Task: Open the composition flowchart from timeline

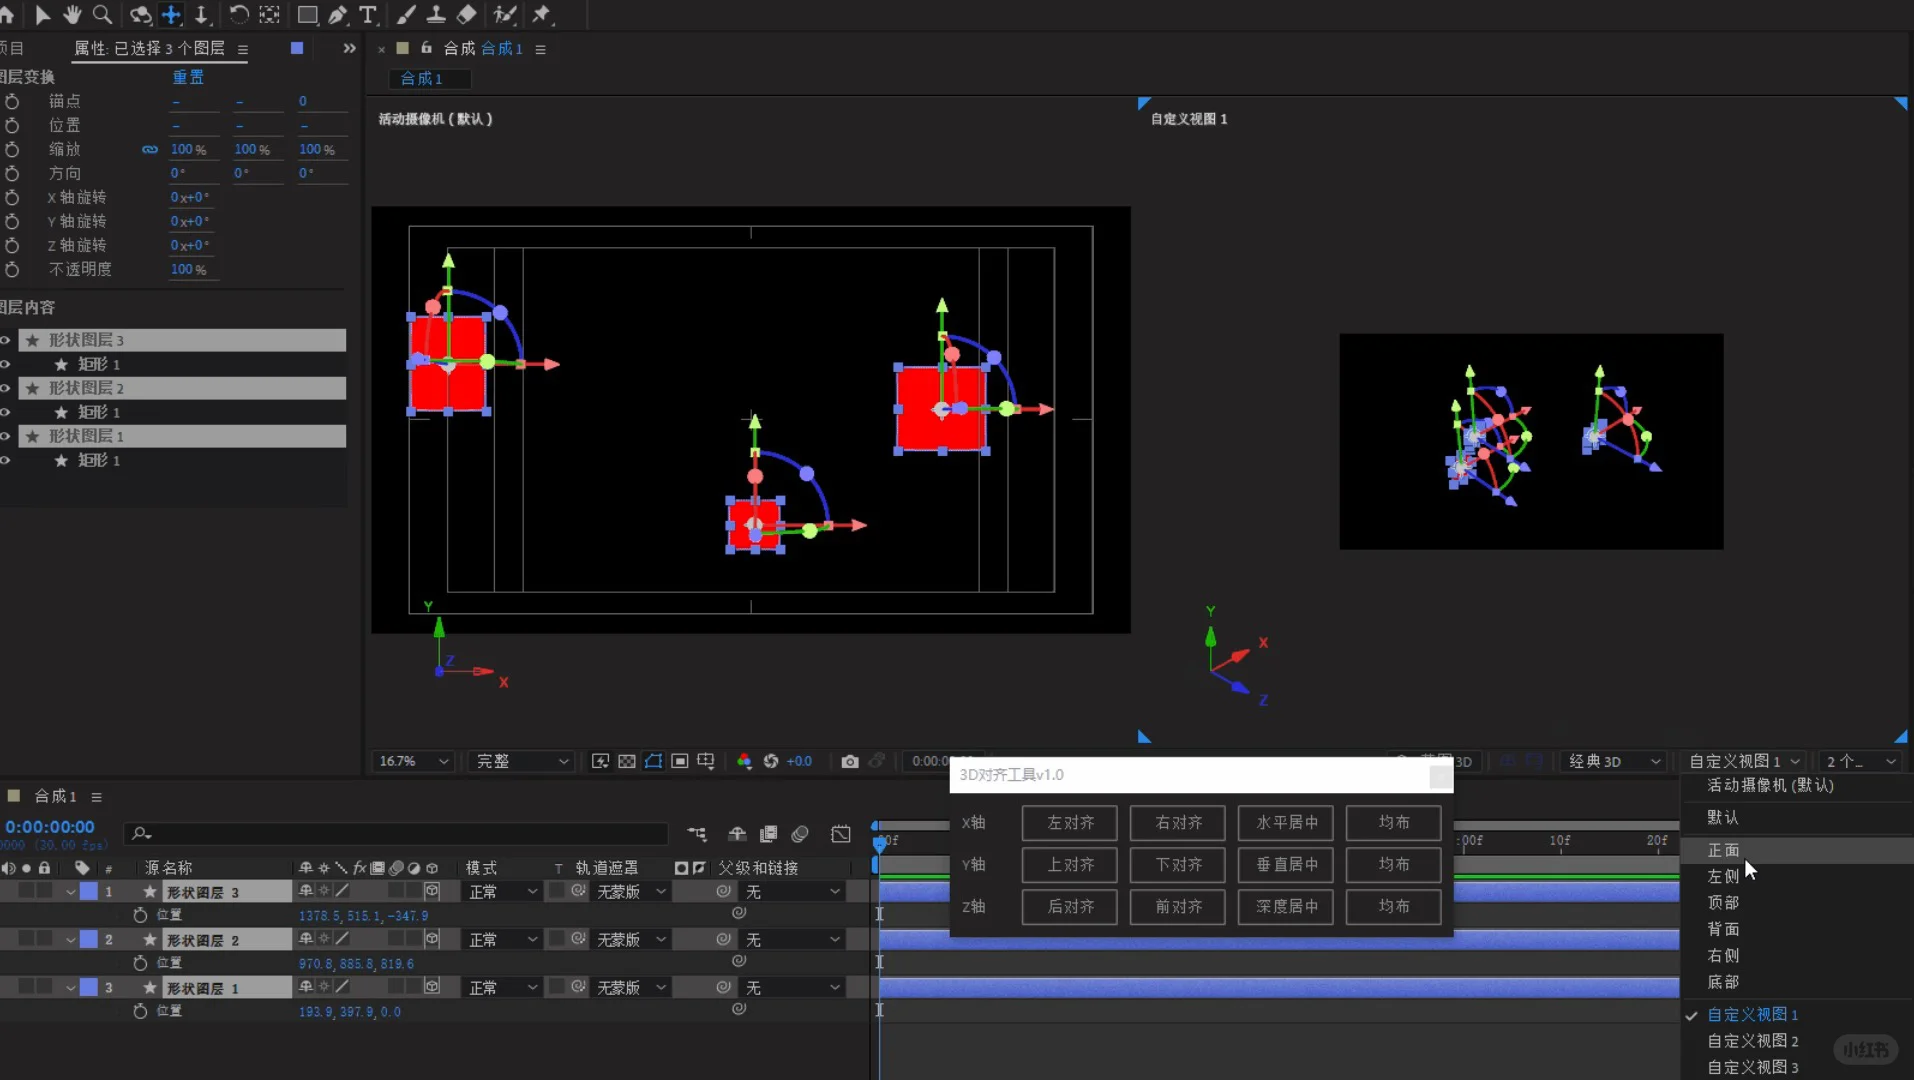Action: [x=697, y=834]
